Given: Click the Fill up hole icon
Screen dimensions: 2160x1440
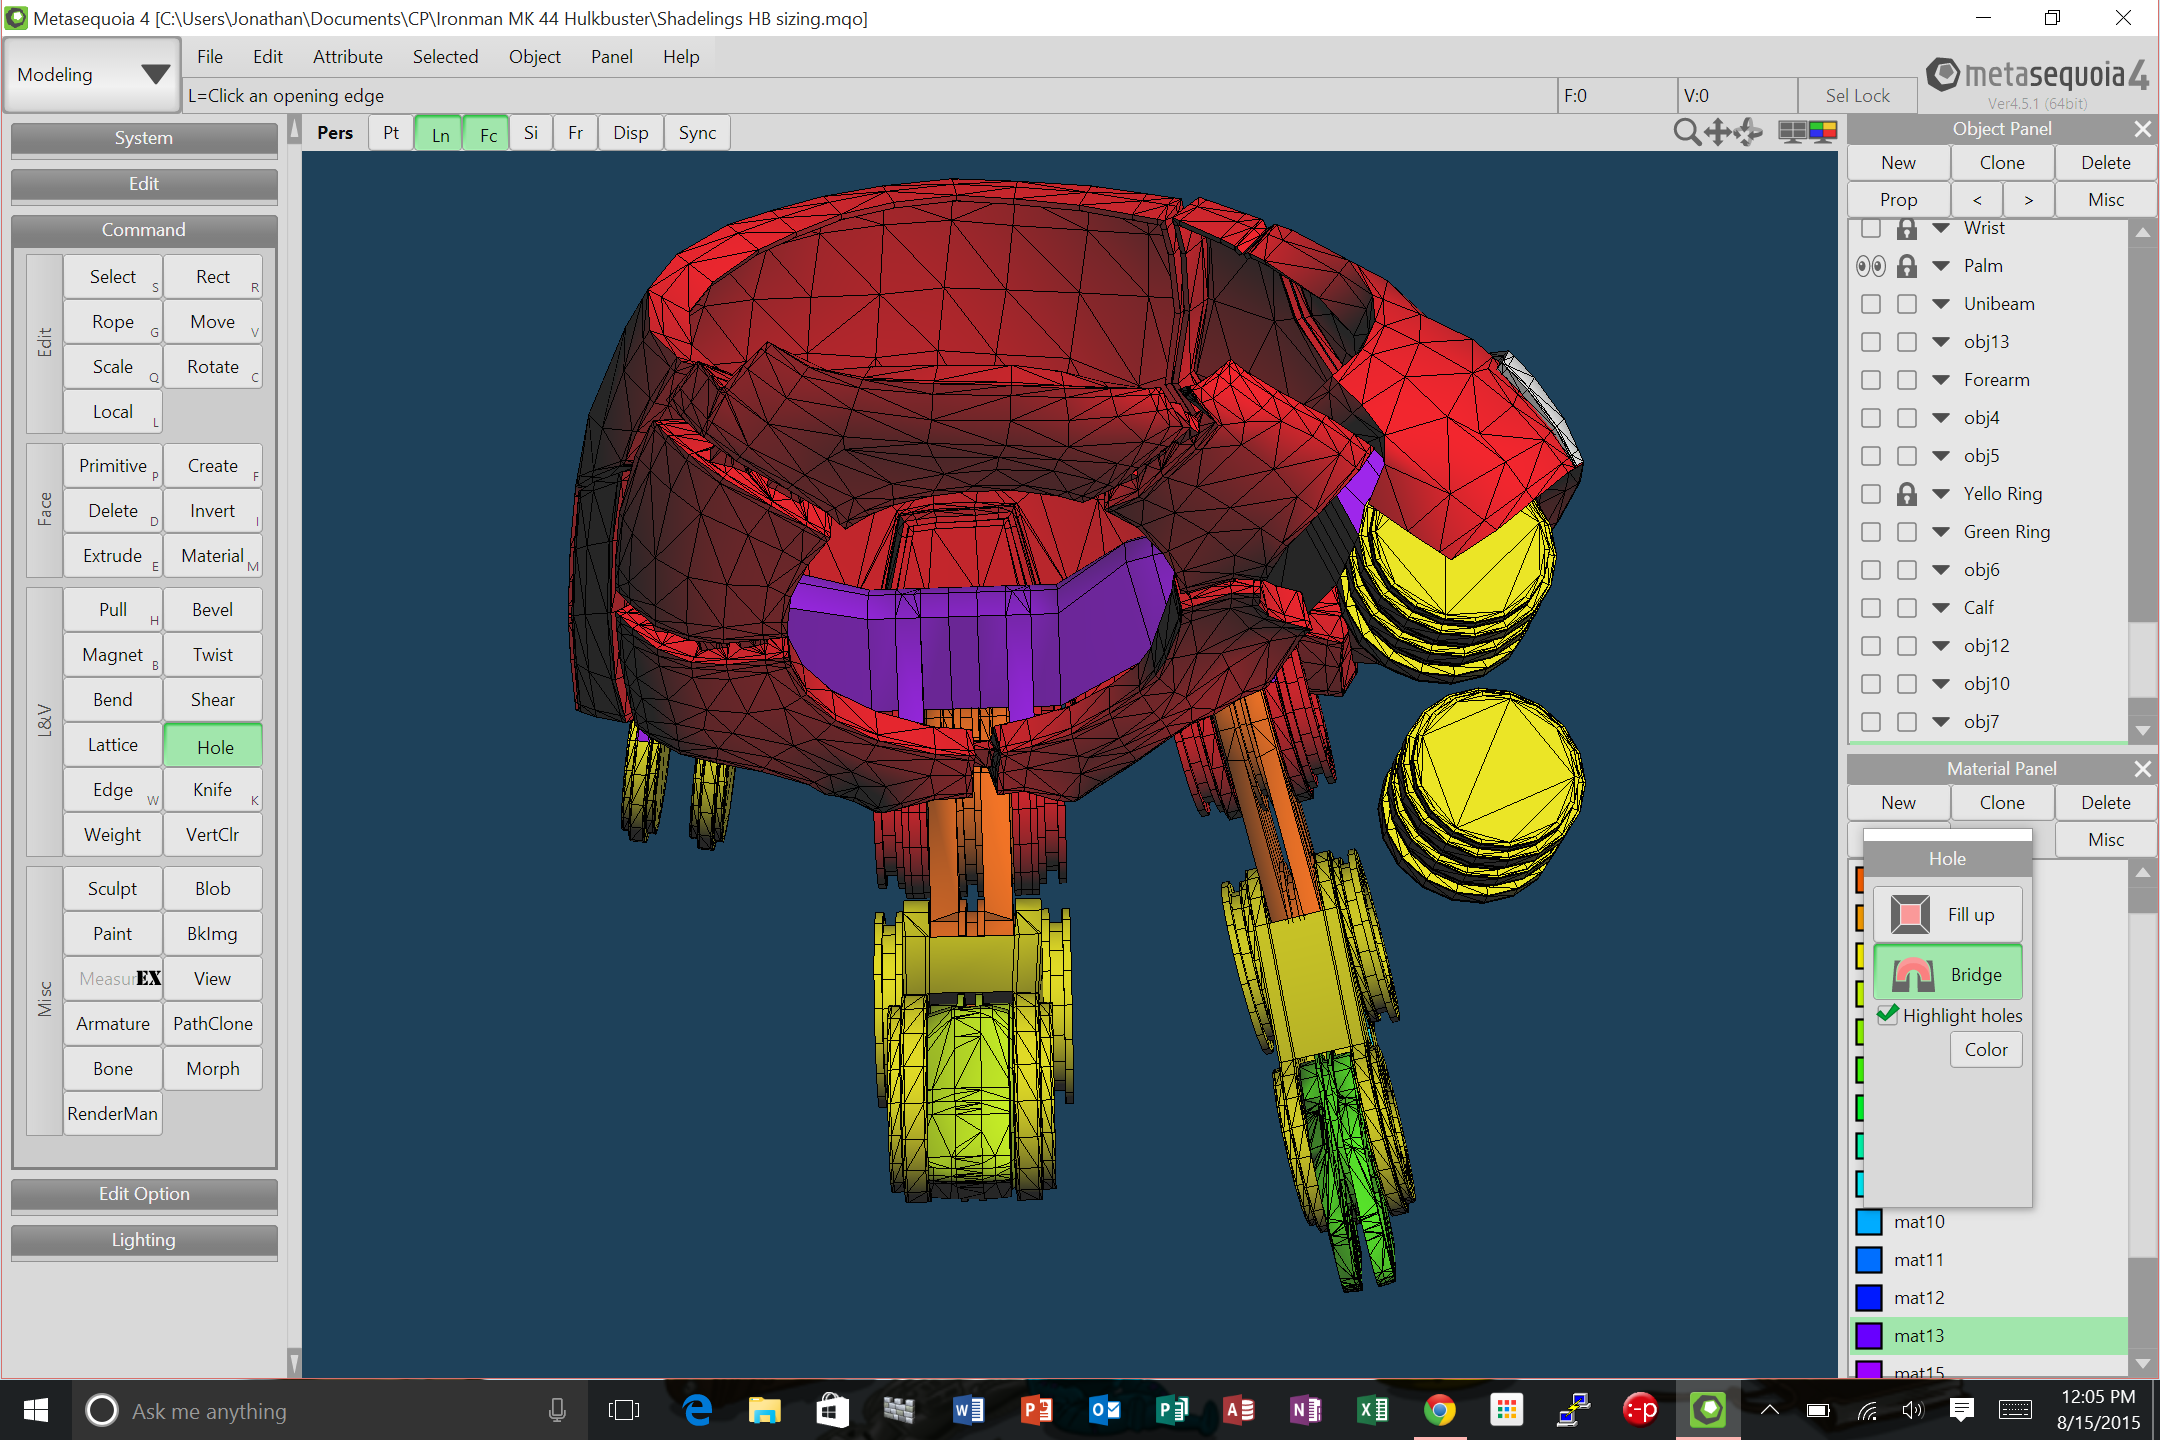Looking at the screenshot, I should (1910, 915).
